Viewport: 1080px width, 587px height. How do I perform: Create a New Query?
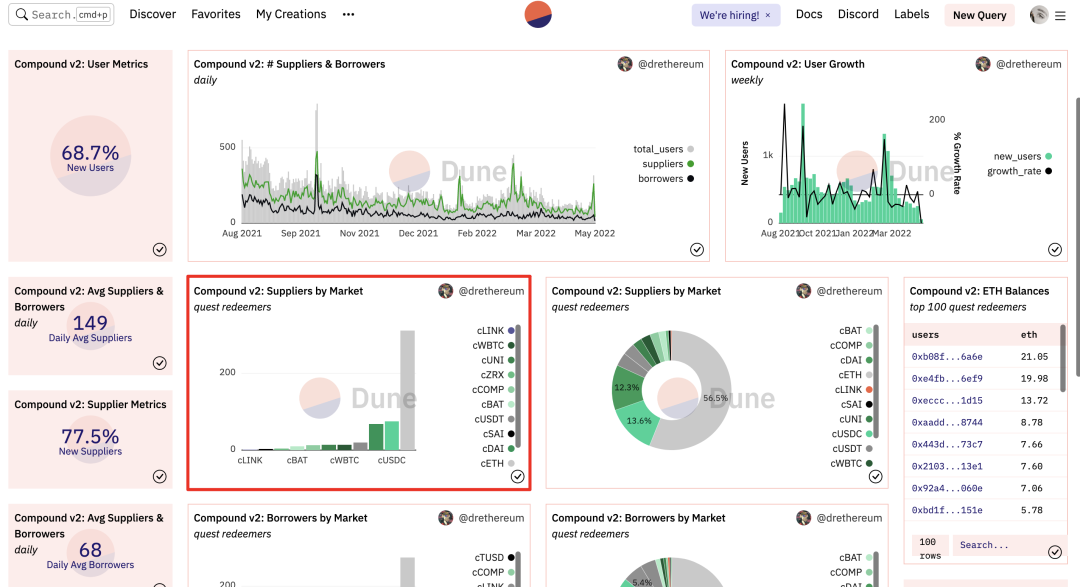[979, 15]
